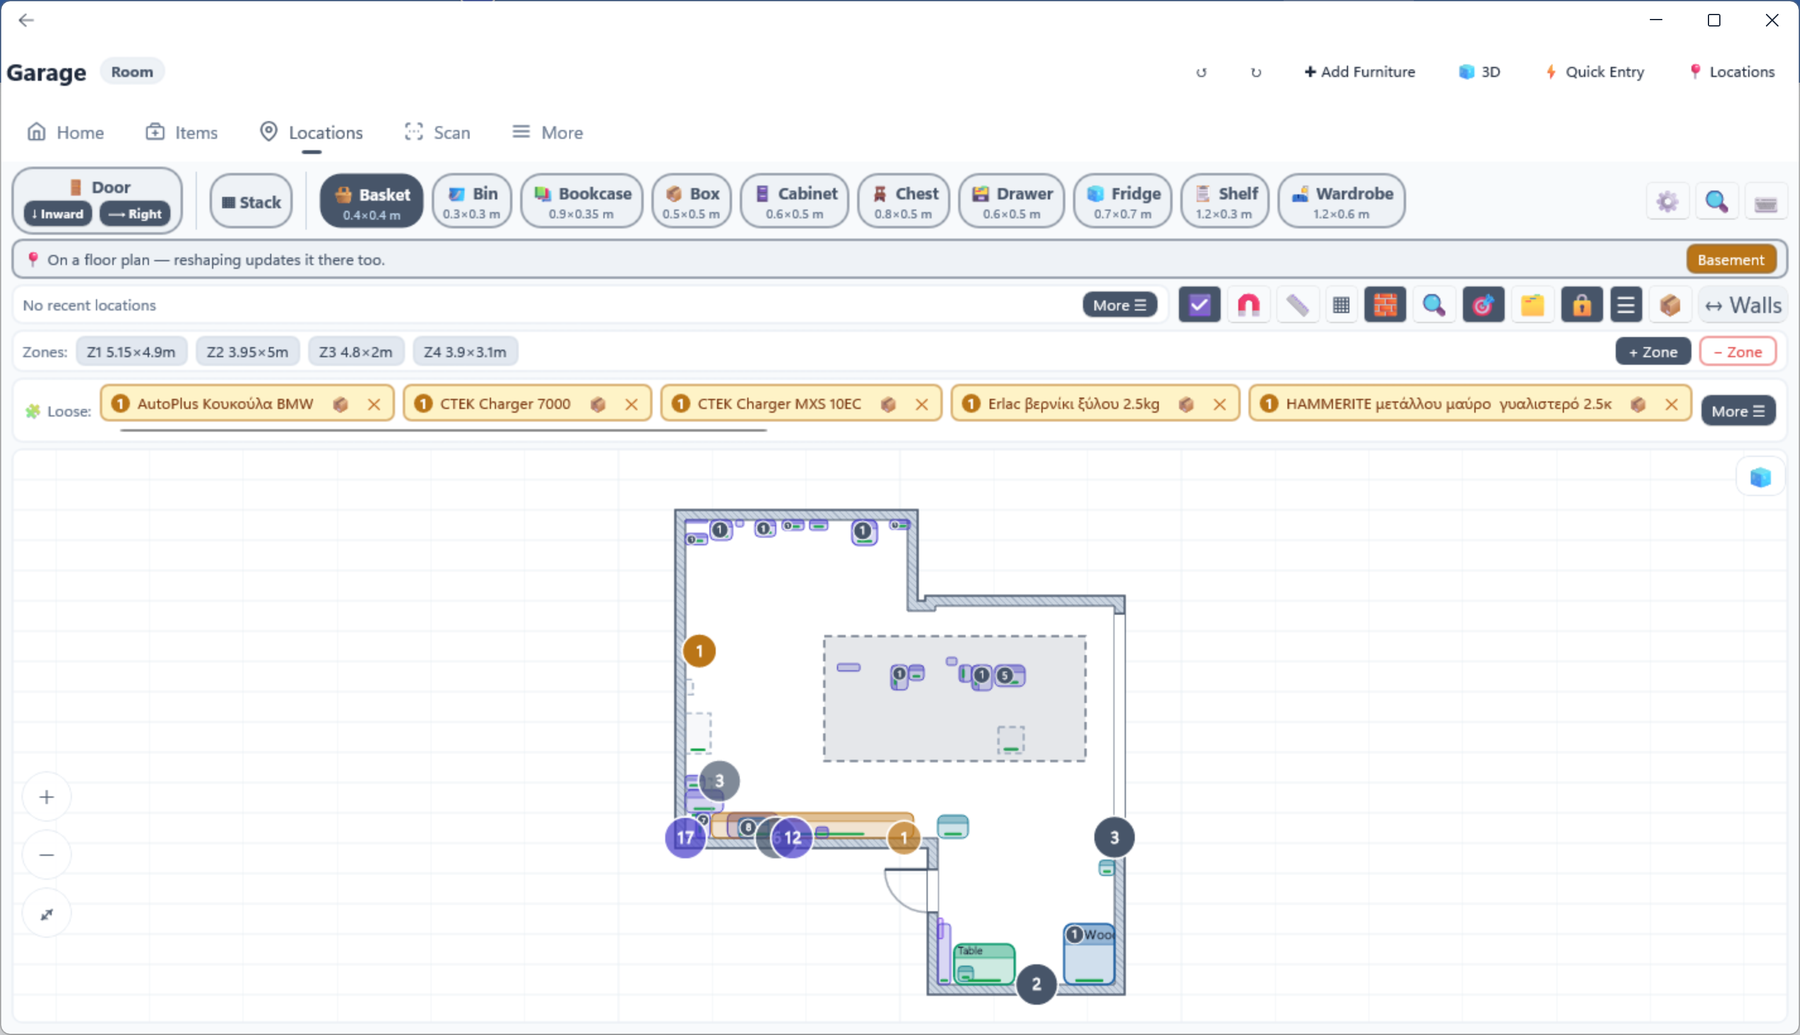Toggle the target dart tool
1800x1035 pixels.
[1483, 305]
